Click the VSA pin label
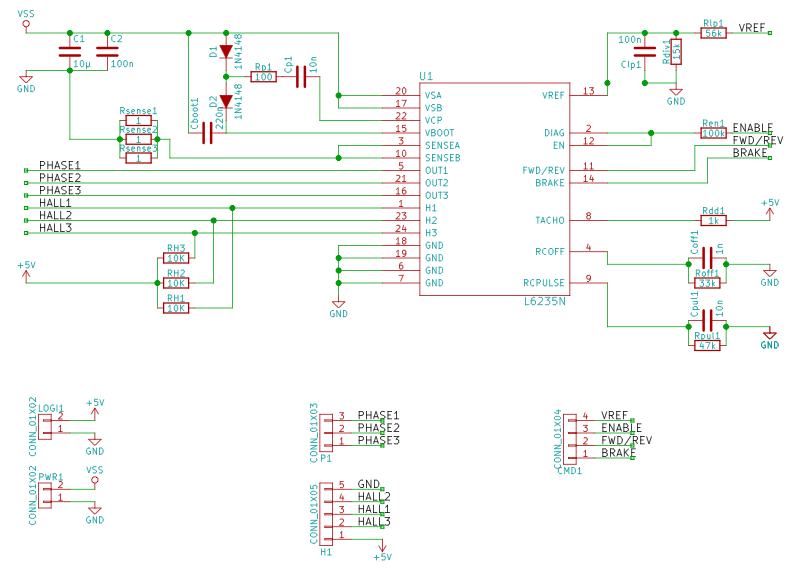796x569 pixels. pos(434,95)
